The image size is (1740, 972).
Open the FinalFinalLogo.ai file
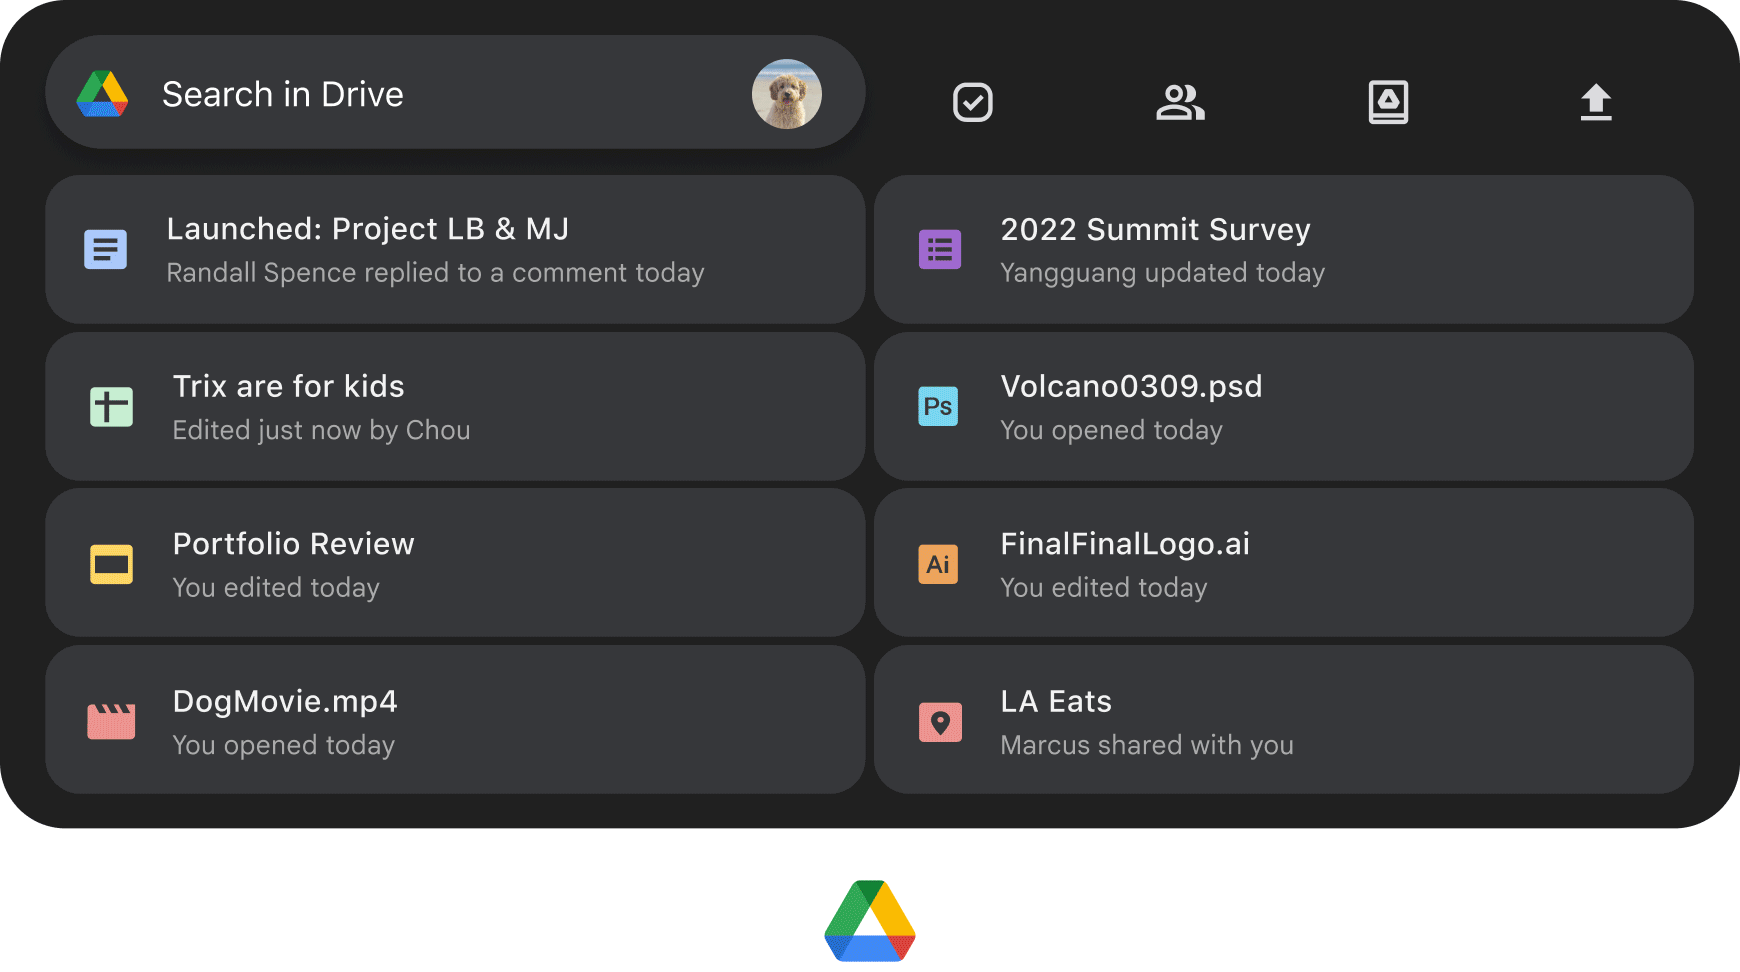point(1283,563)
